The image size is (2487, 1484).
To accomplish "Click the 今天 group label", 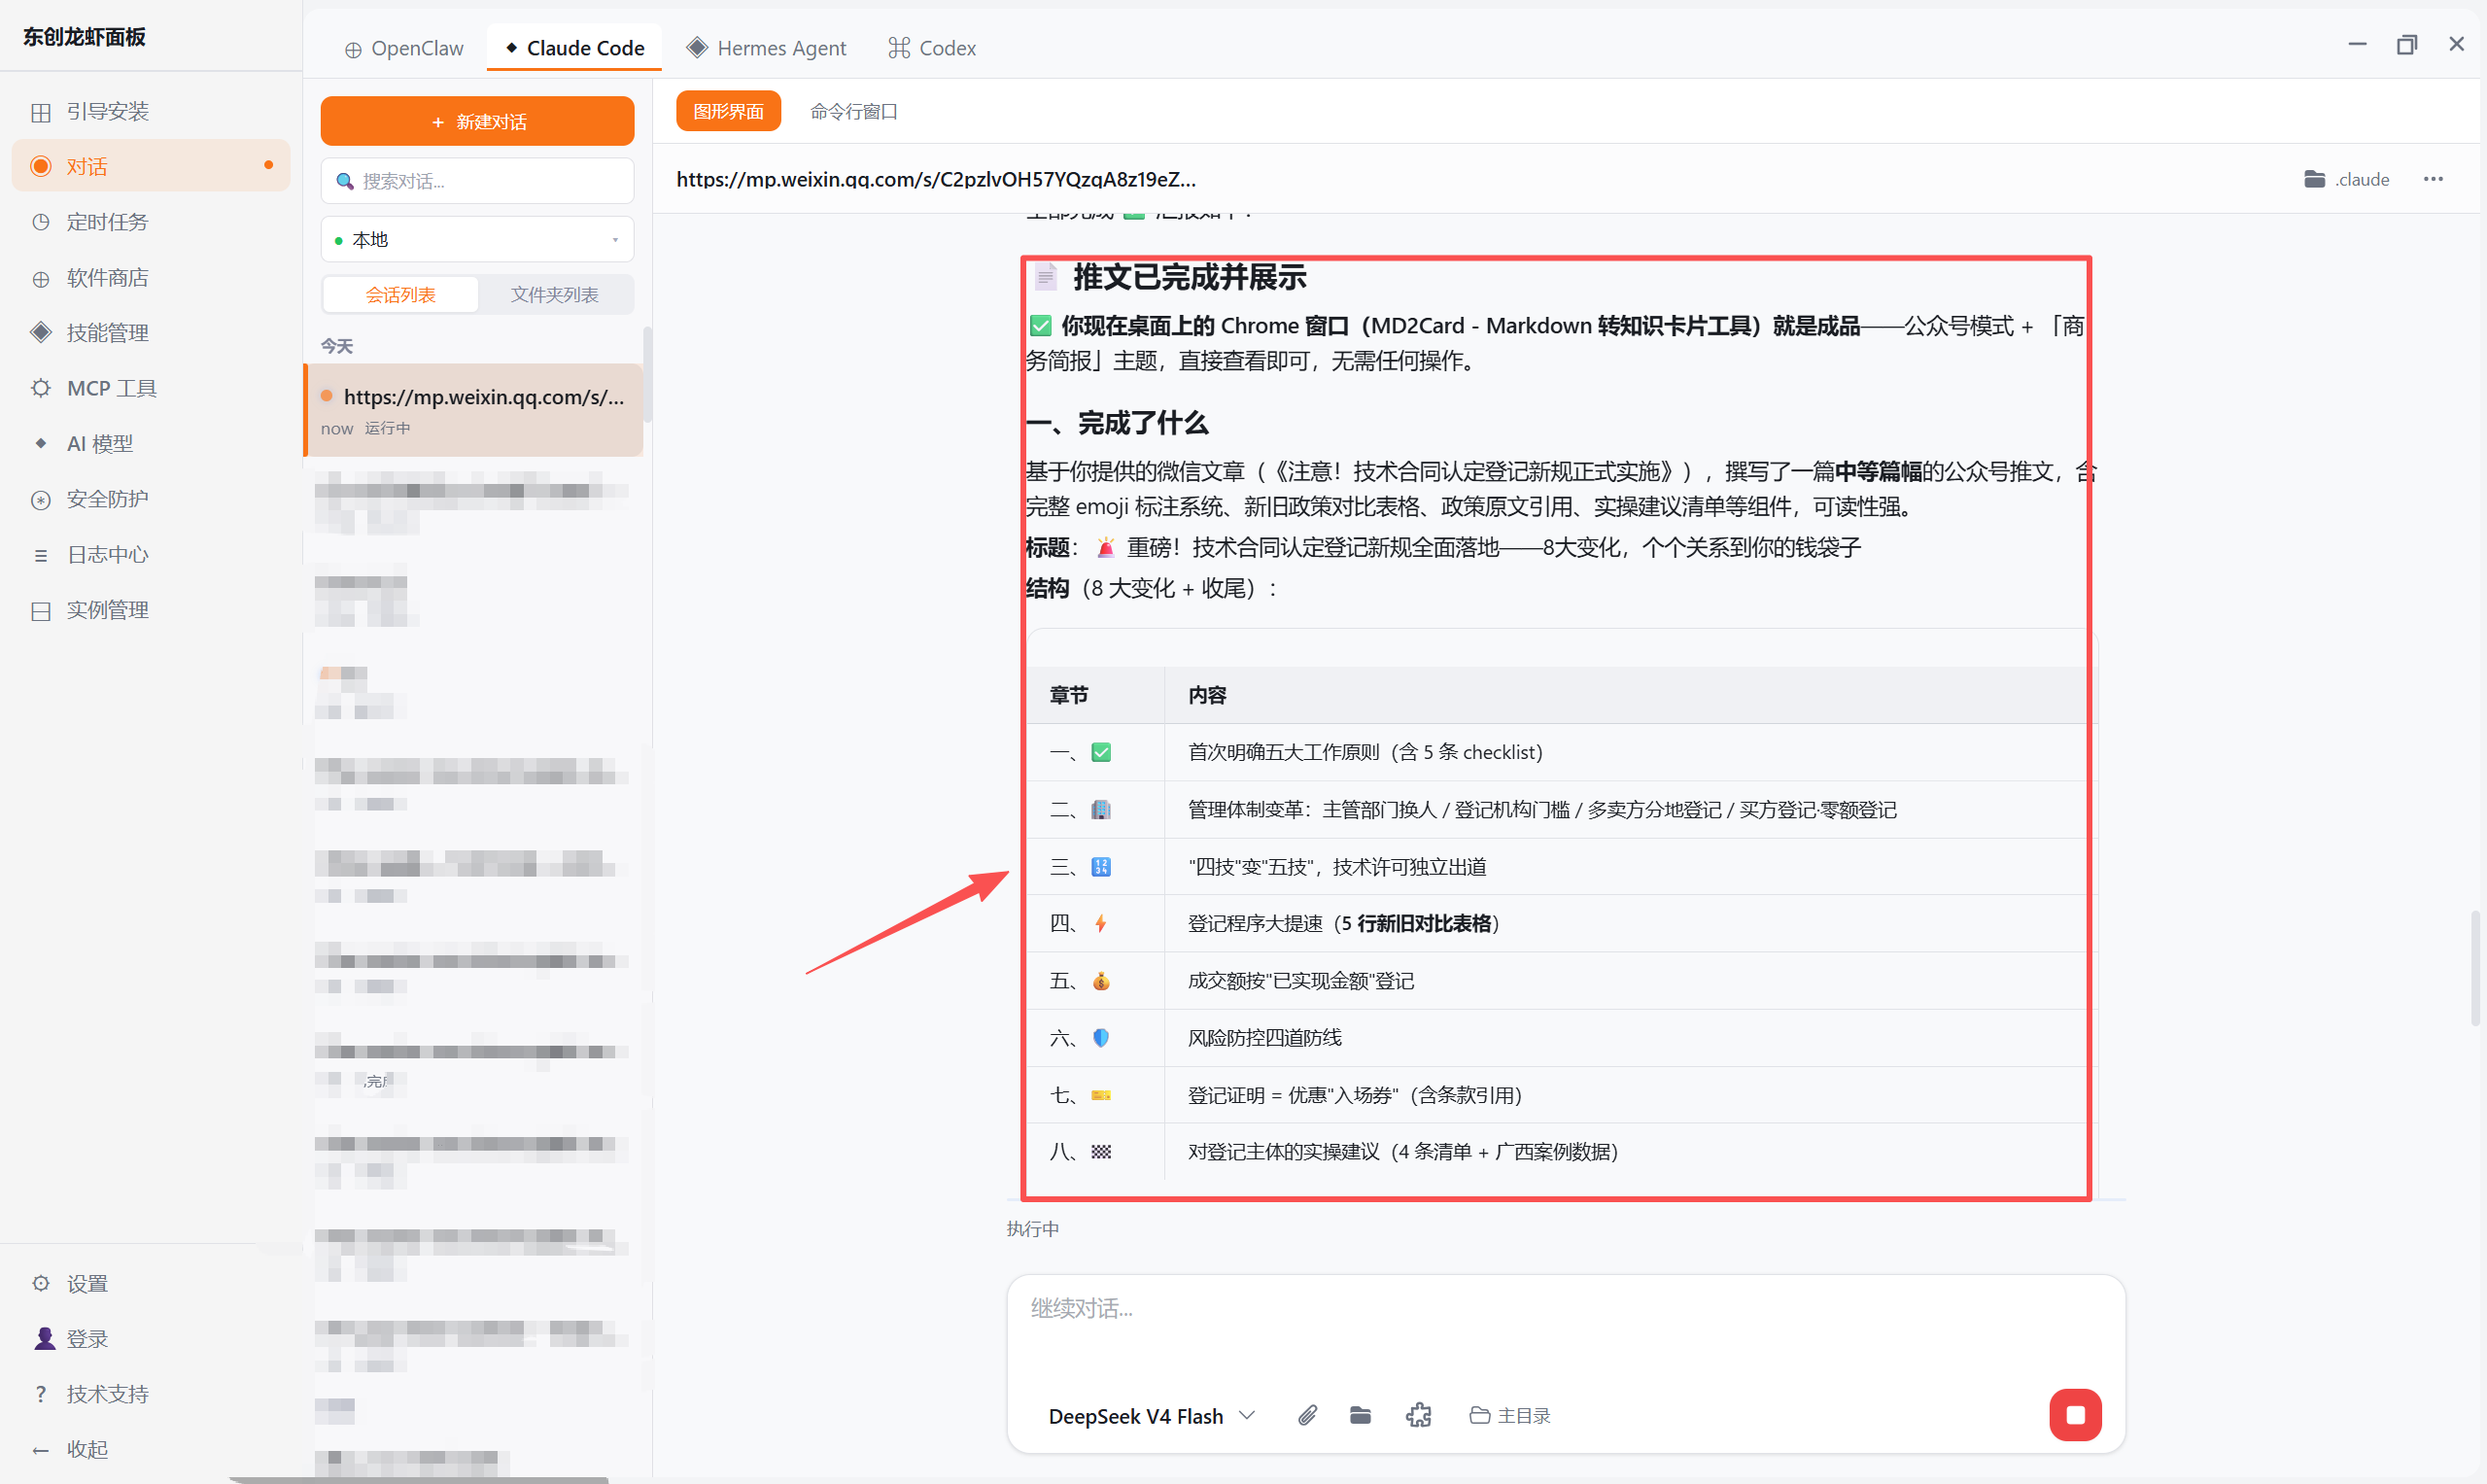I will tap(336, 346).
